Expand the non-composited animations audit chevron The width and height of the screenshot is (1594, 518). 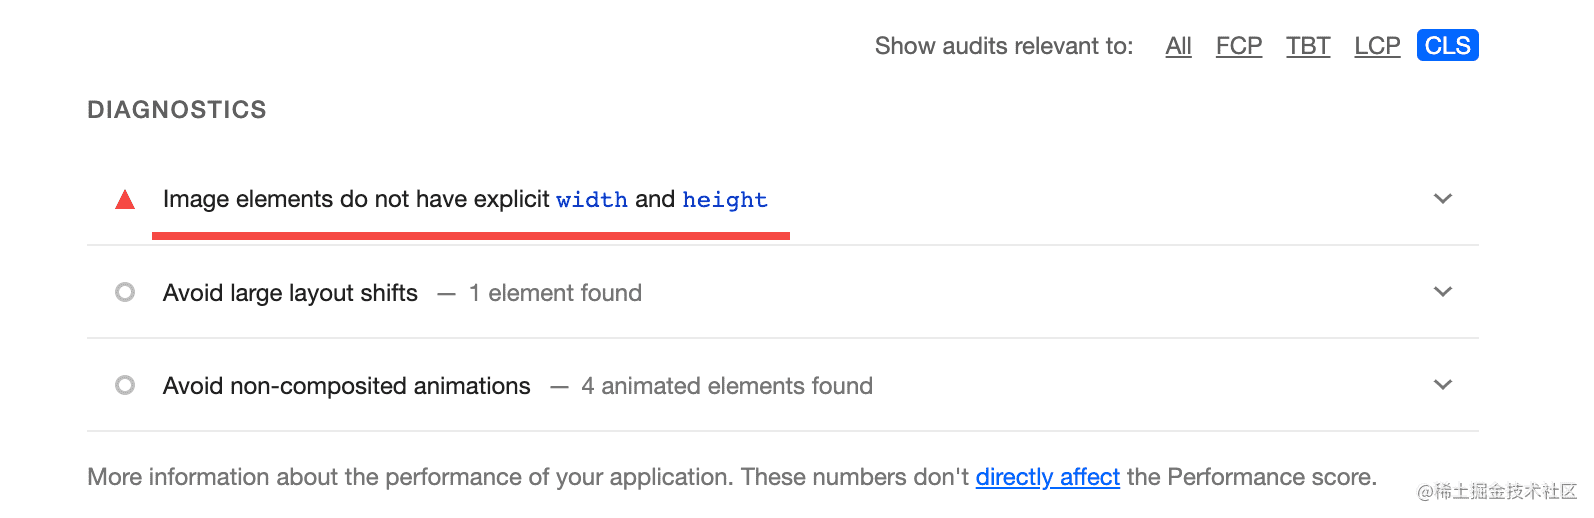pos(1442,385)
